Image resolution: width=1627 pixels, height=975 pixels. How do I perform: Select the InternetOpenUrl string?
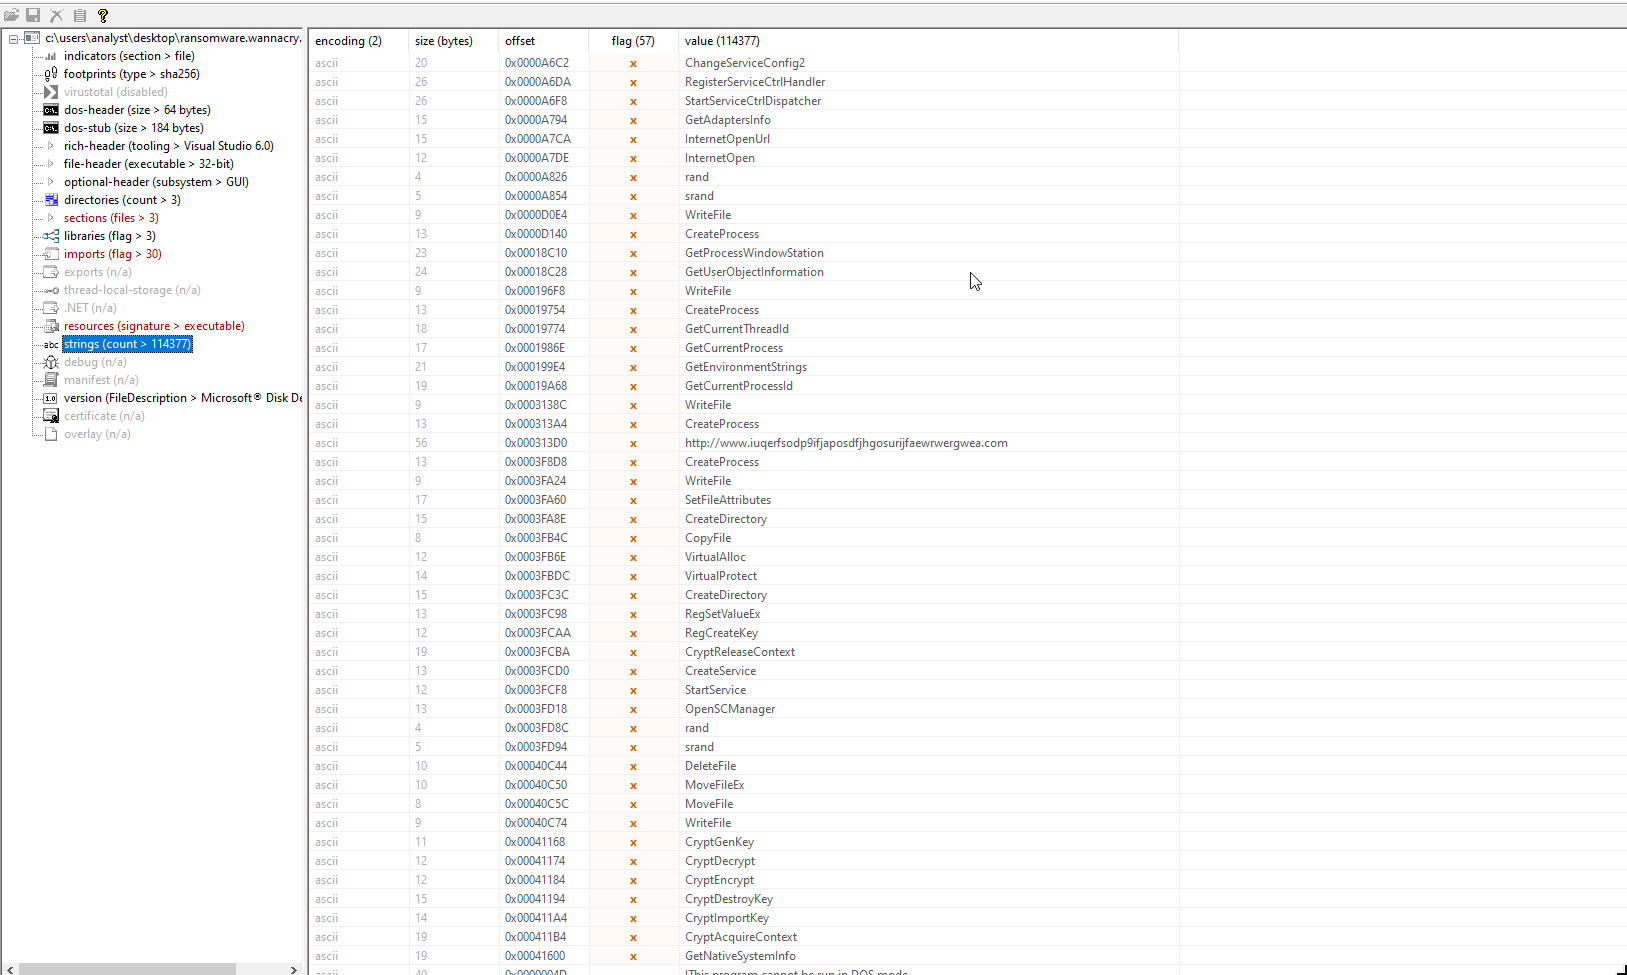(x=727, y=139)
